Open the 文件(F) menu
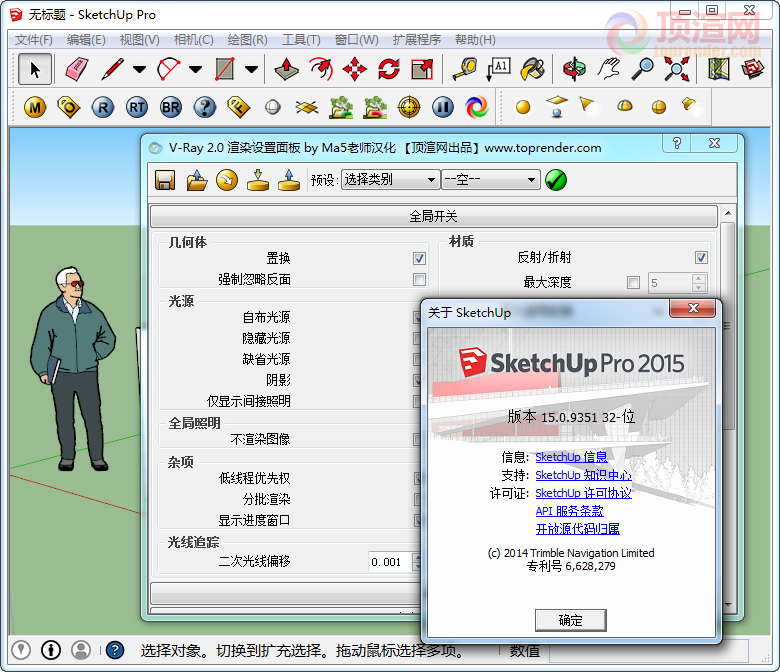The width and height of the screenshot is (780, 672). point(33,40)
